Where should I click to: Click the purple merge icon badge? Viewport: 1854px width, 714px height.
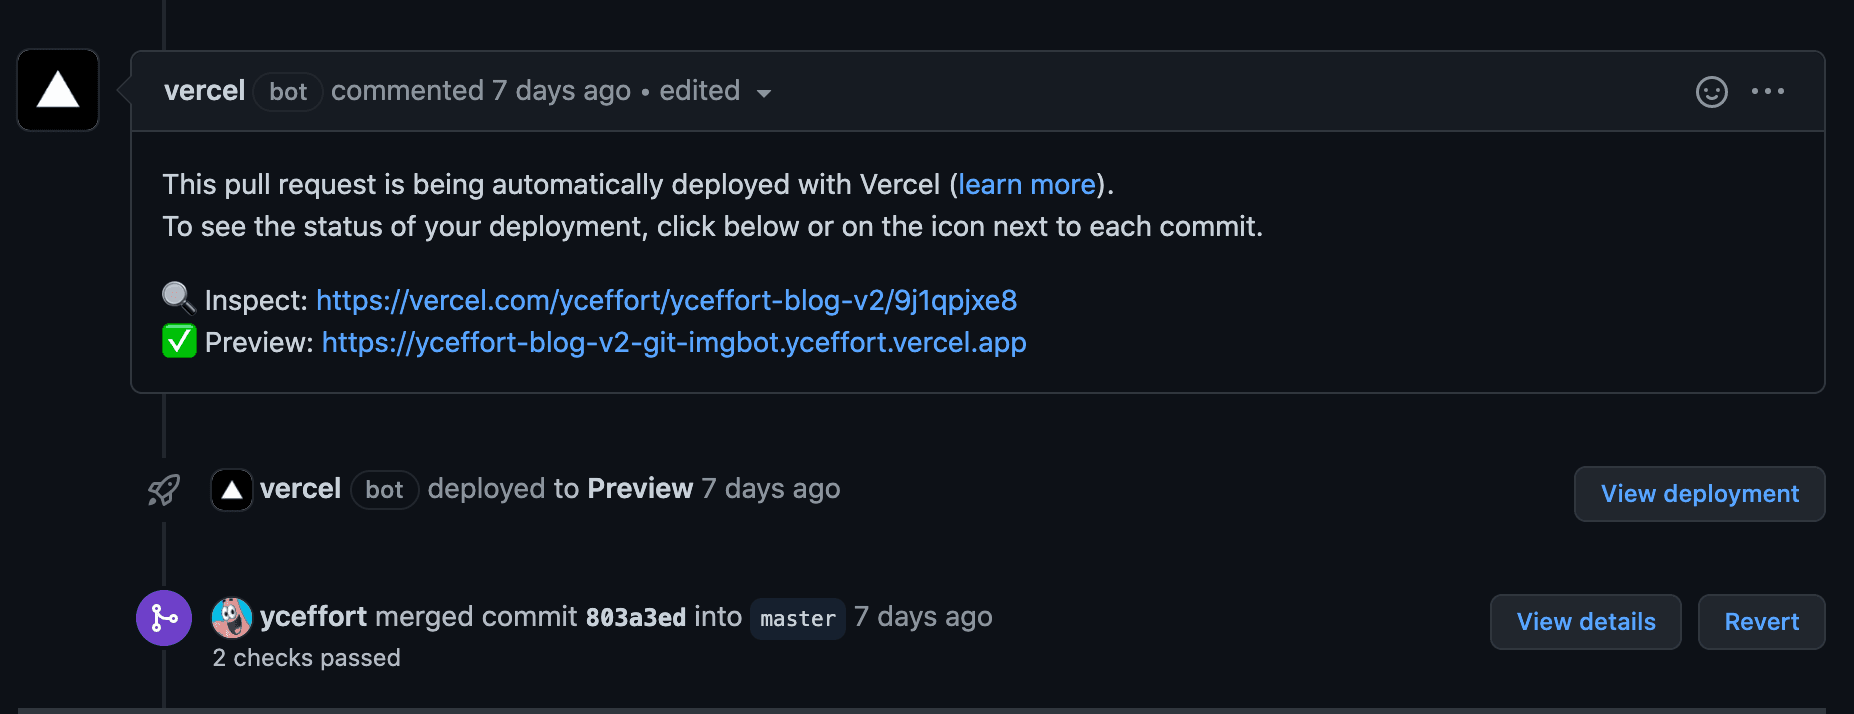[164, 618]
